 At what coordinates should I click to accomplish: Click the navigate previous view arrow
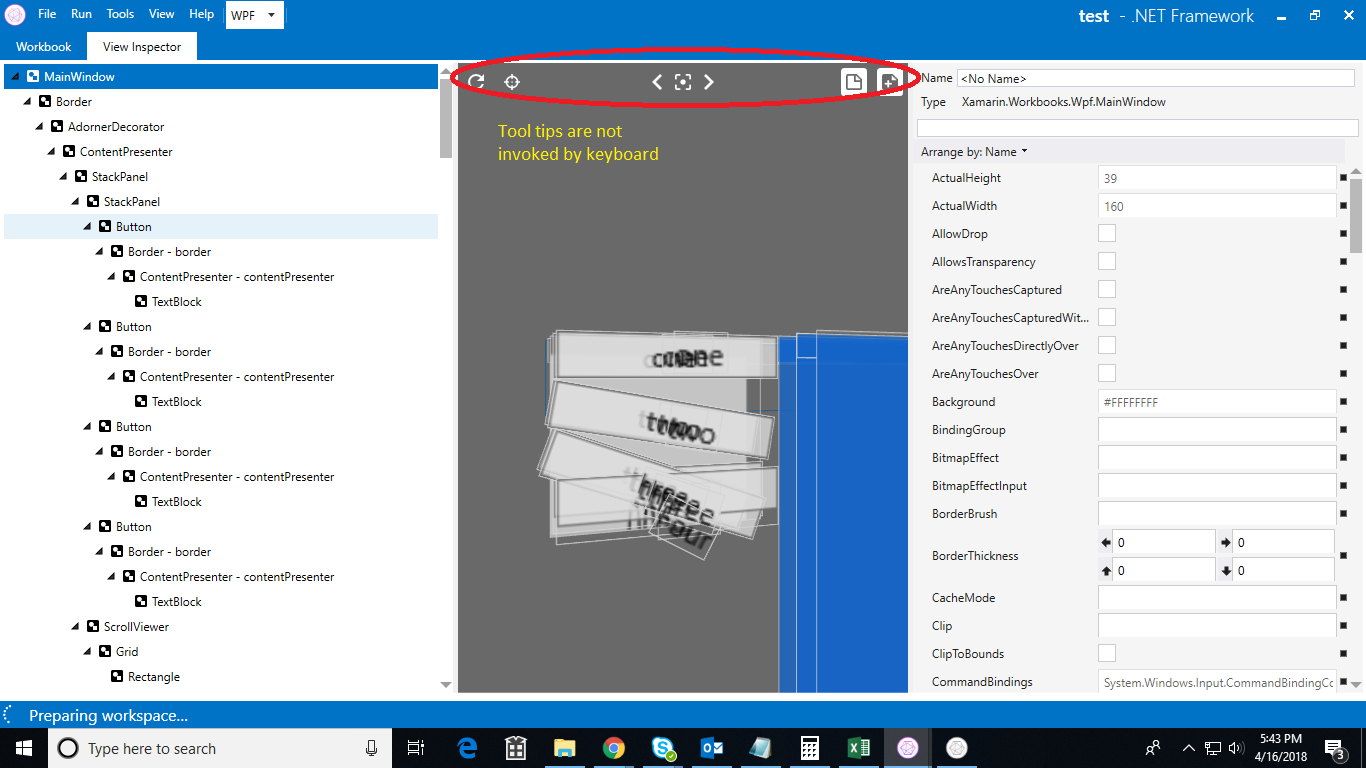(x=657, y=82)
